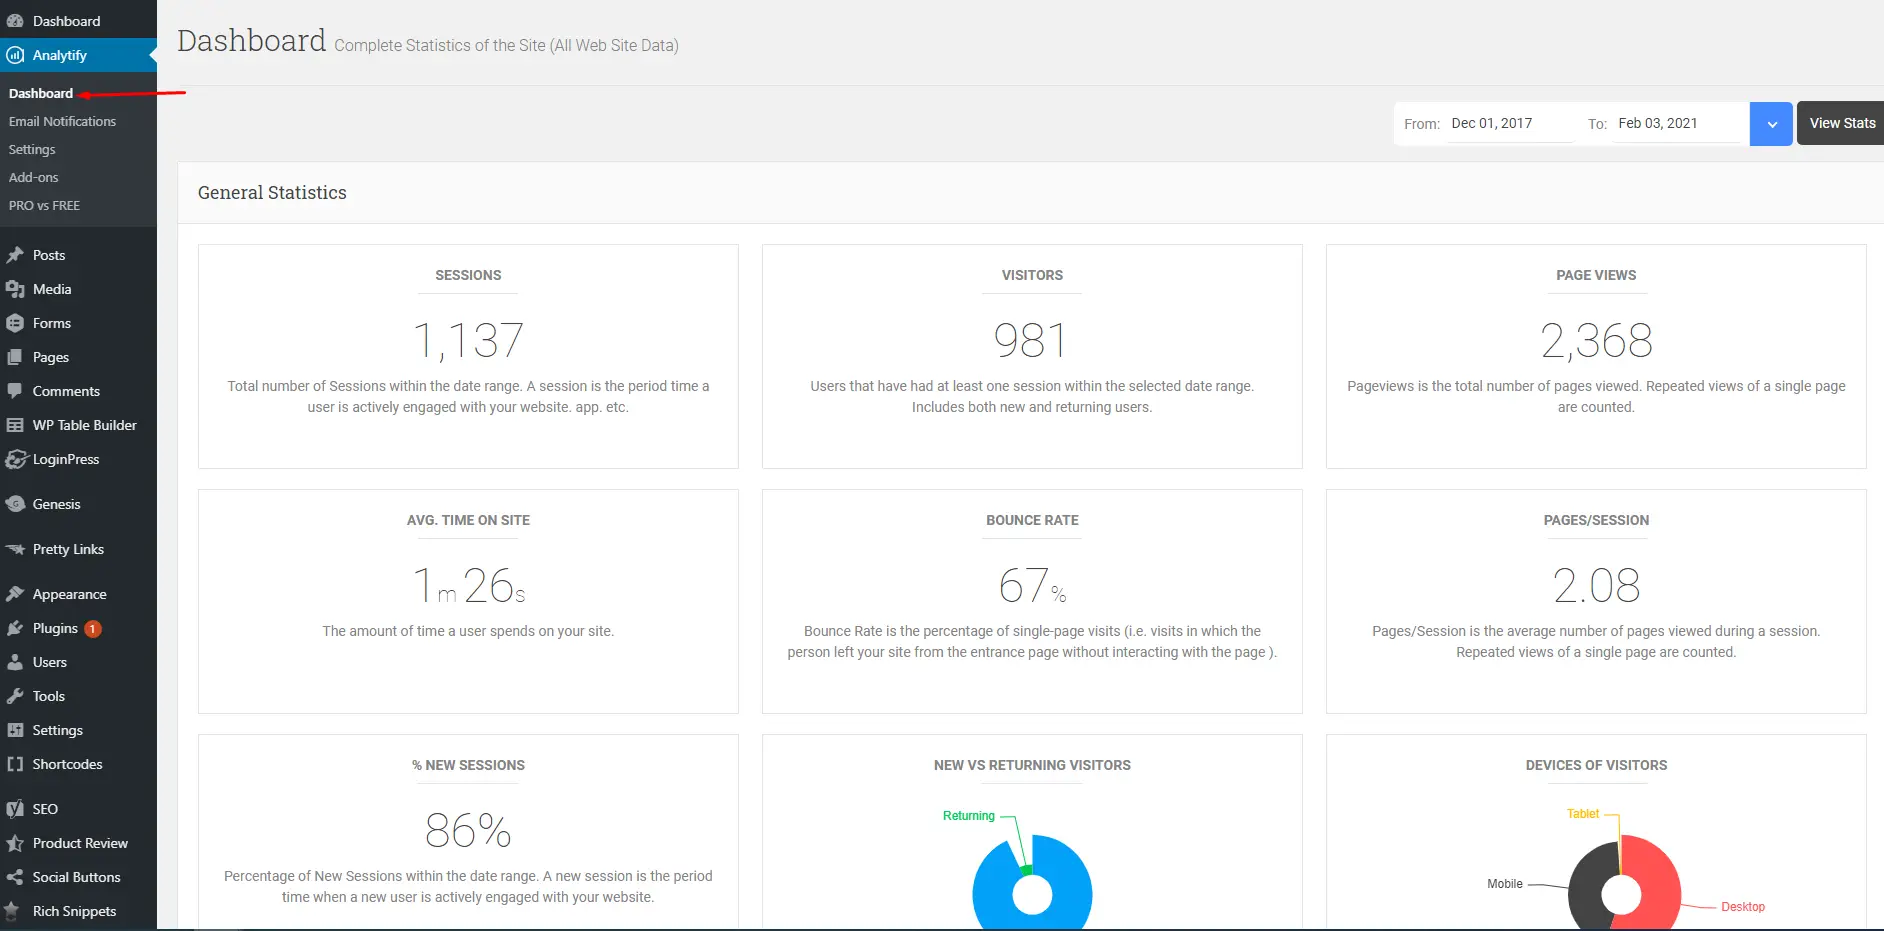The width and height of the screenshot is (1884, 931).
Task: Click the Shortcodes brackets icon
Action: click(x=15, y=764)
